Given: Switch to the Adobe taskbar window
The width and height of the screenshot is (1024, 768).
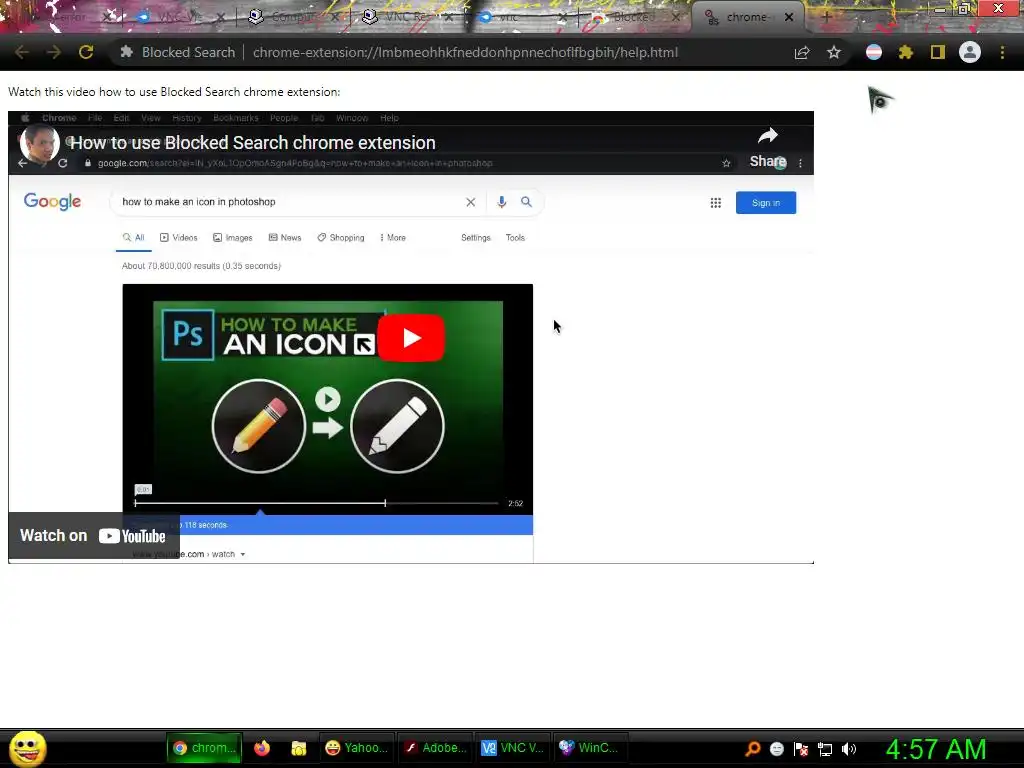Looking at the screenshot, I should [435, 748].
